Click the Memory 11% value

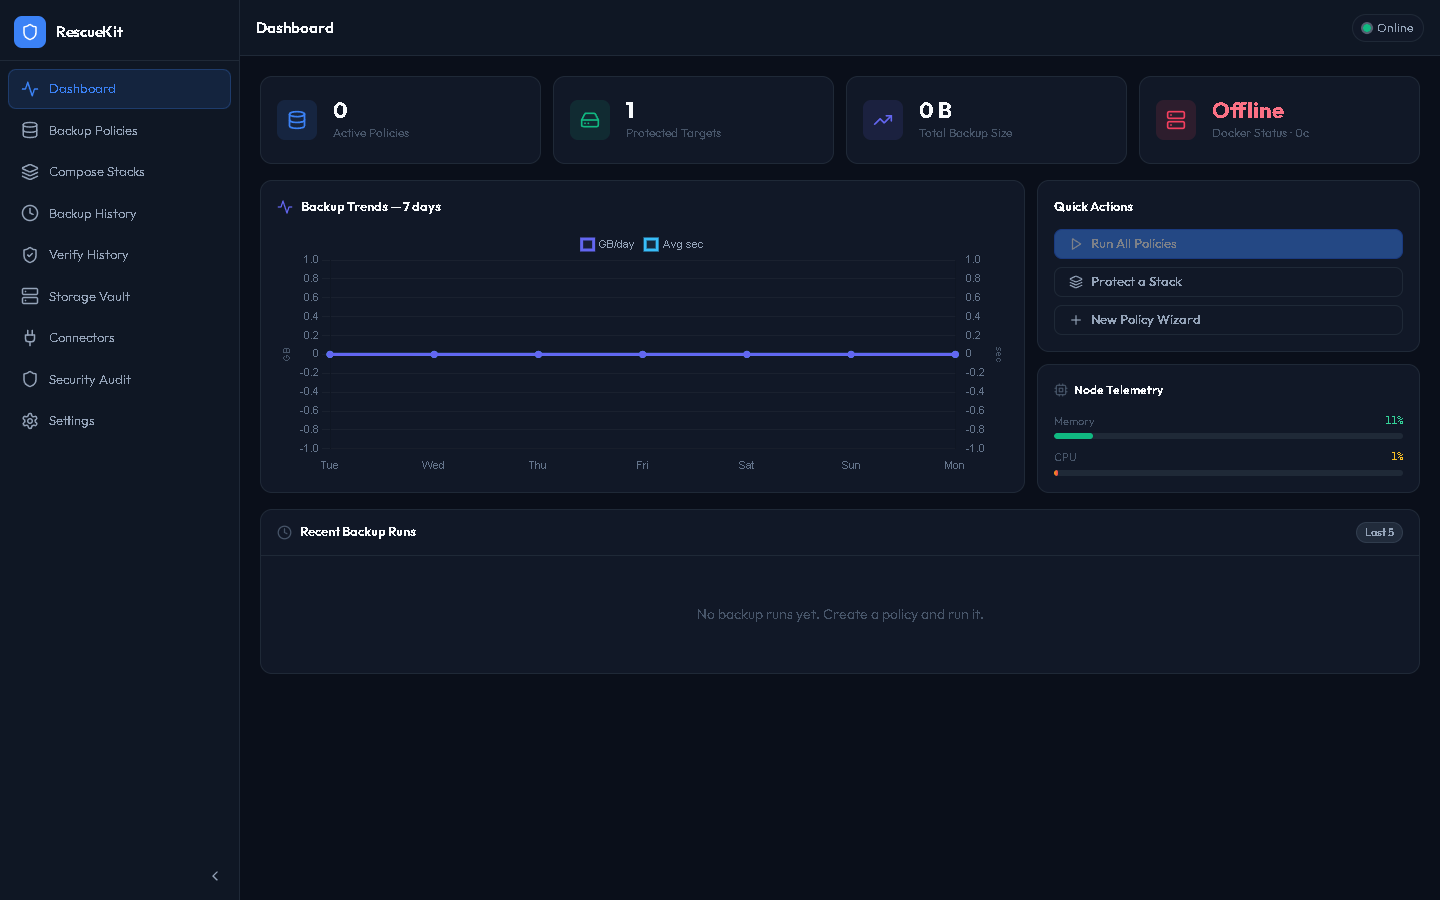(x=1394, y=421)
